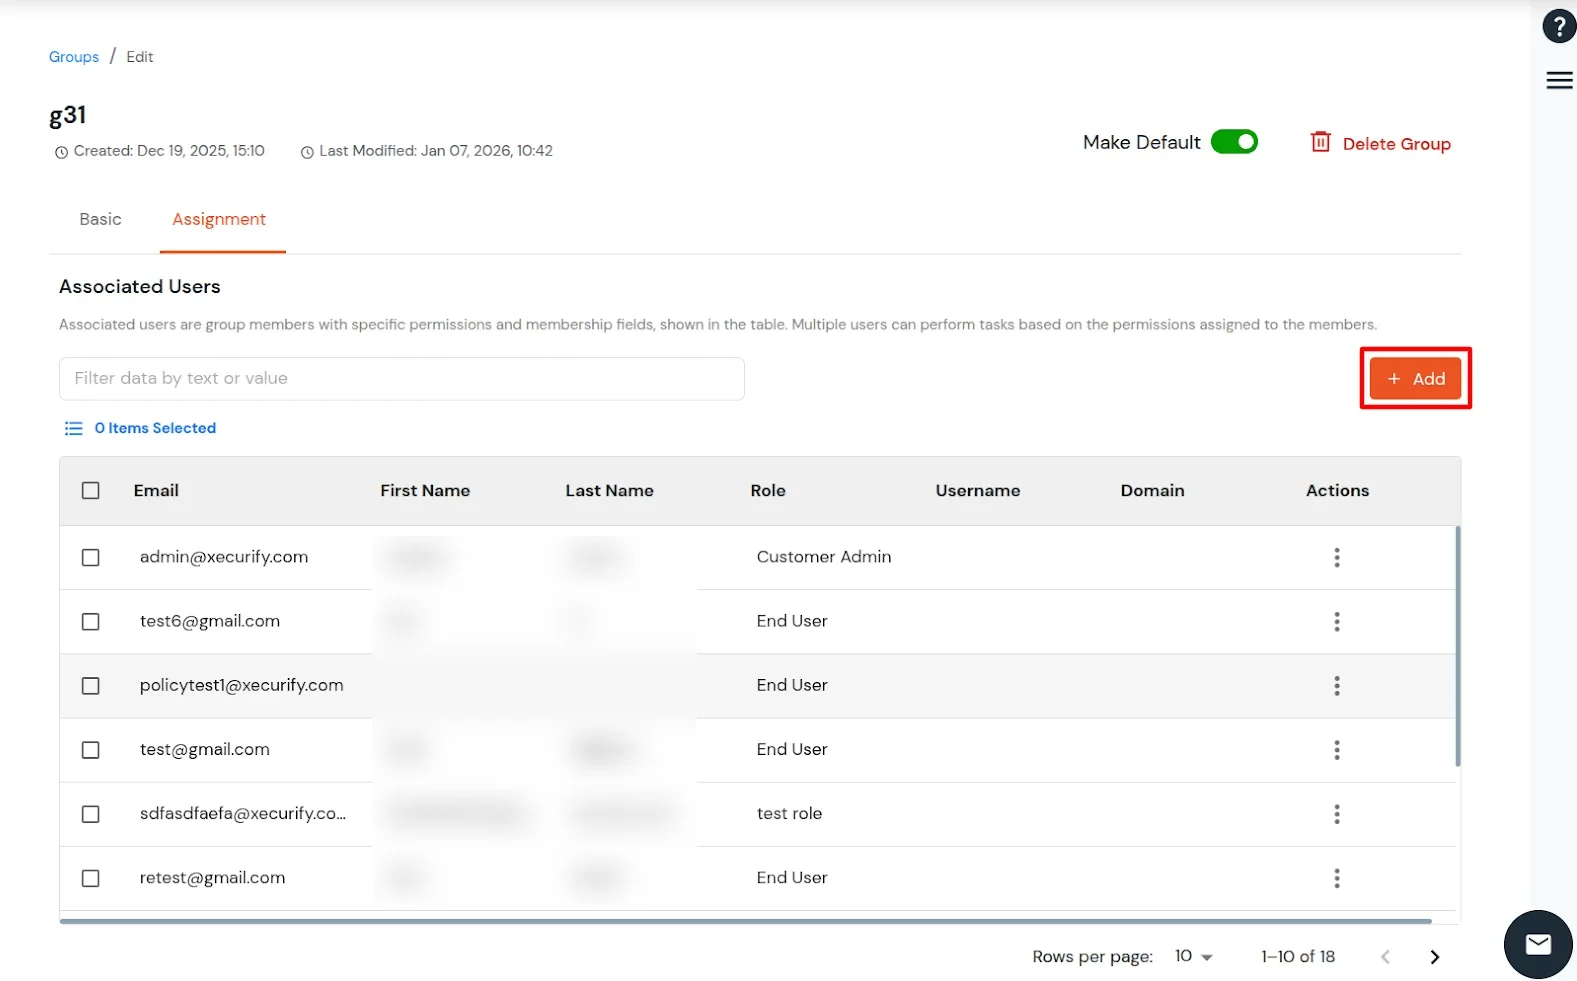Viewport: 1577px width, 981px height.
Task: Click the Last Name column header
Action: point(609,490)
